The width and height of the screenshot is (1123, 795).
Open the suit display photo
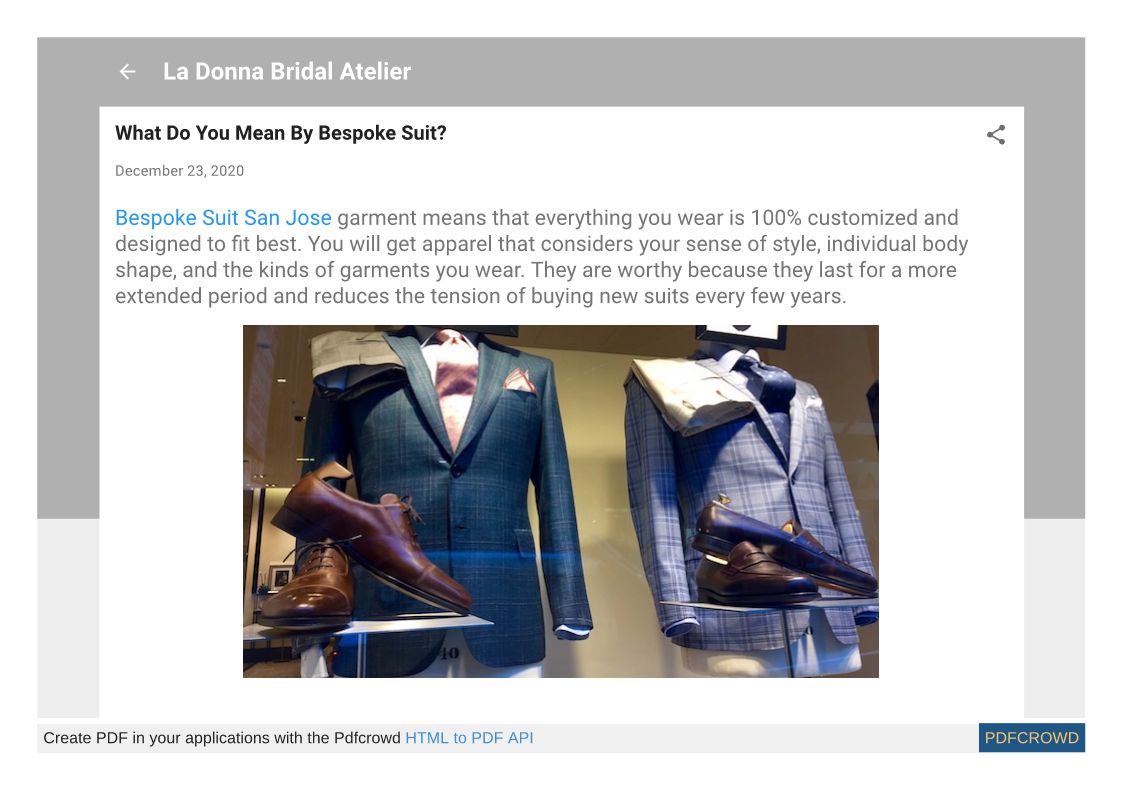tap(561, 501)
